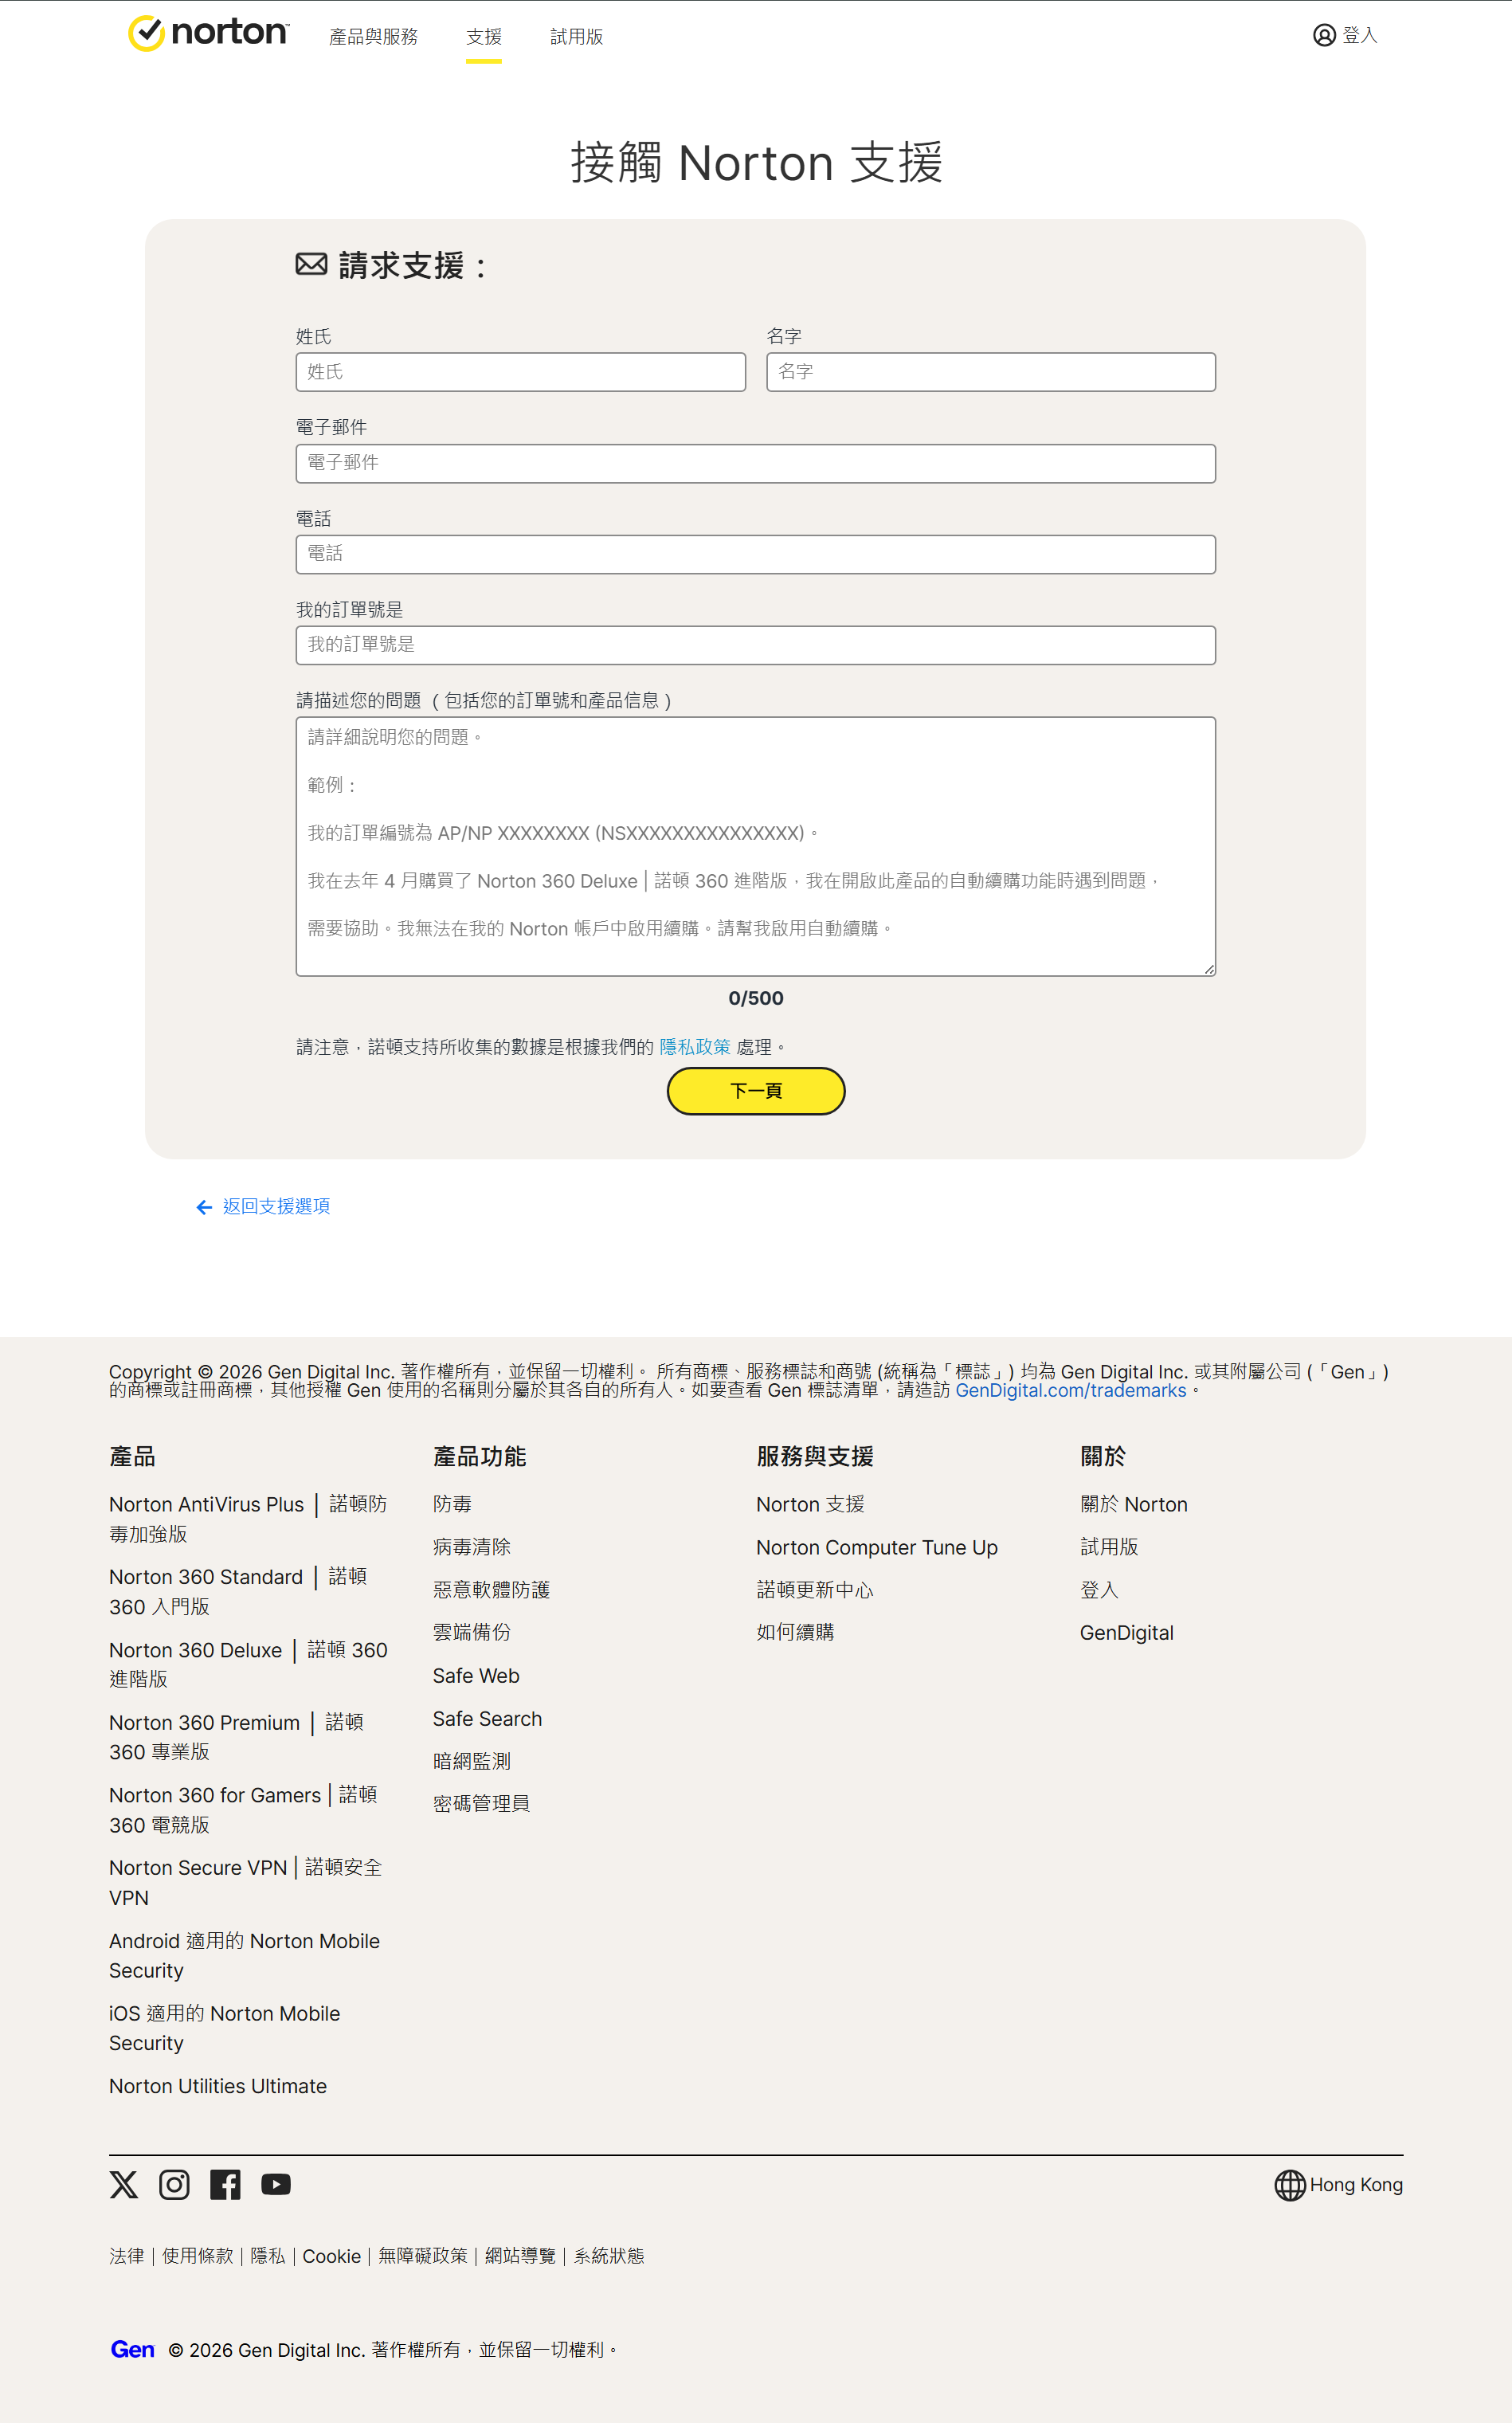The width and height of the screenshot is (1512, 2423).
Task: Open Norton Computer Tune Up link
Action: coord(877,1547)
